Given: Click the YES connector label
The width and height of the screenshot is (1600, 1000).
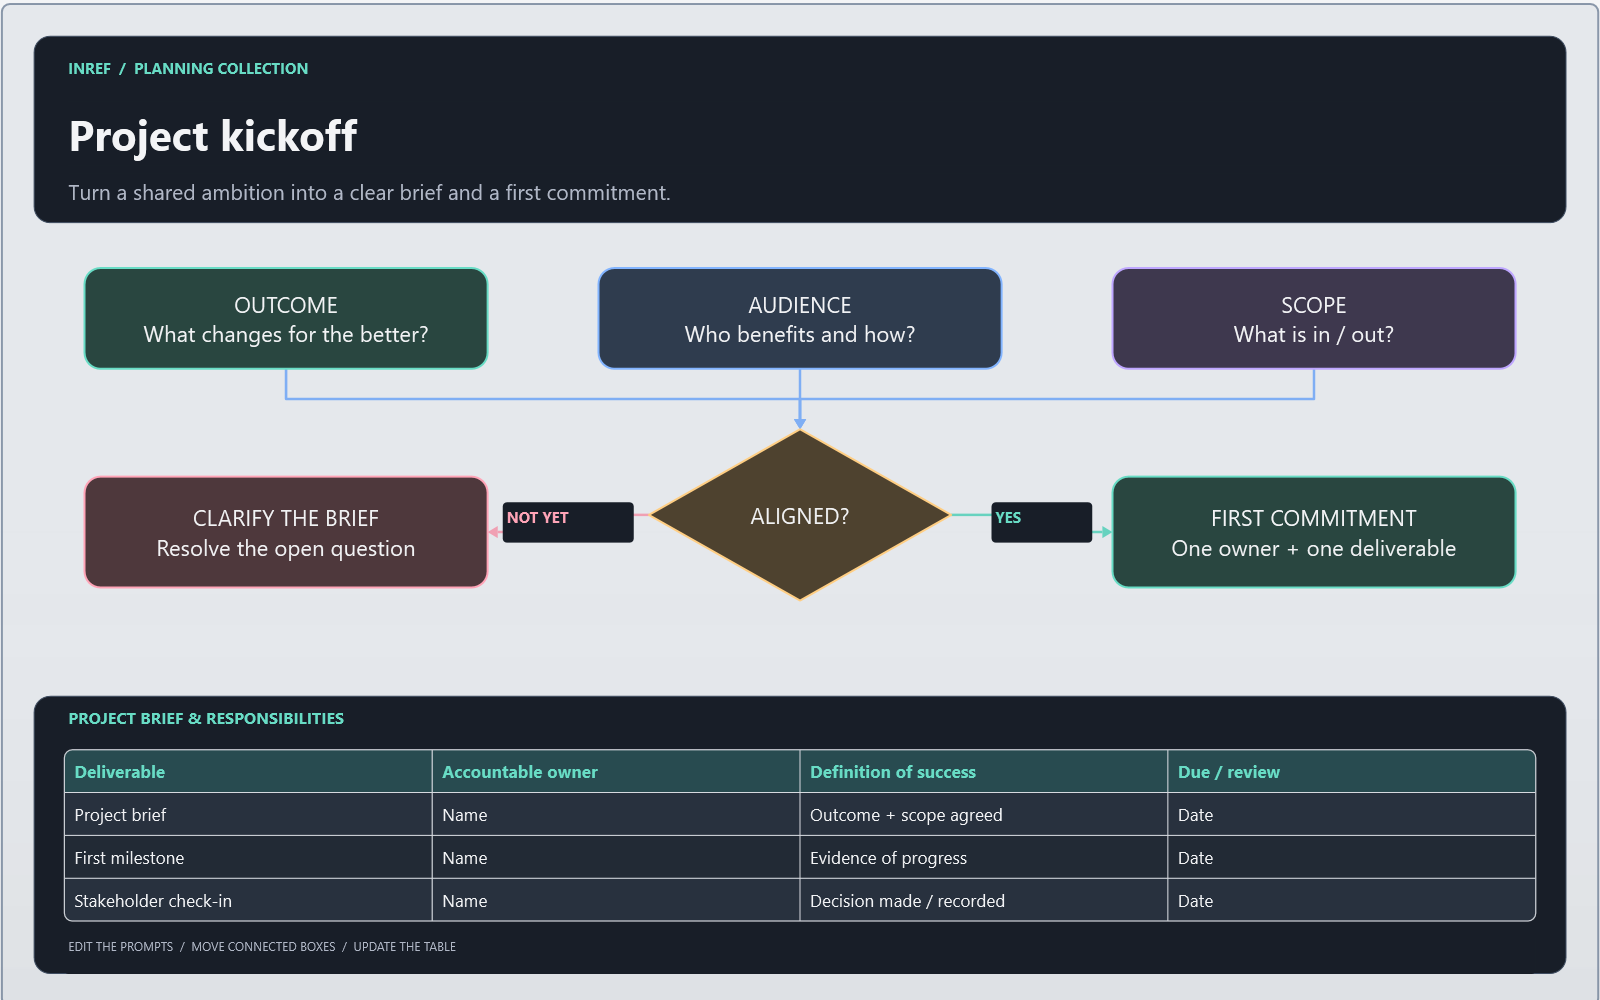Looking at the screenshot, I should (x=1041, y=522).
